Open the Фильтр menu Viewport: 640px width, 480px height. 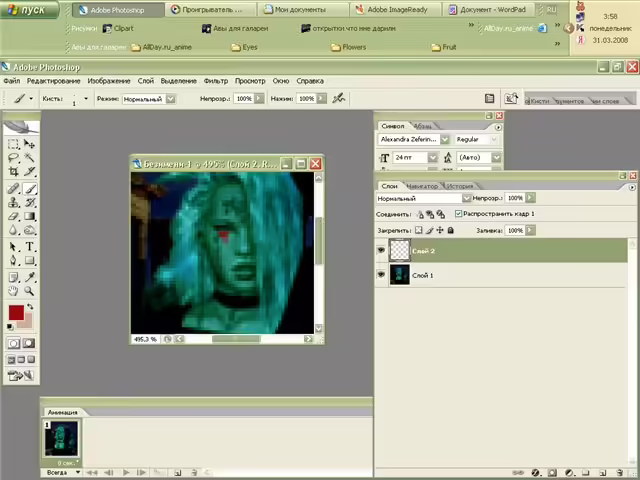[x=216, y=81]
